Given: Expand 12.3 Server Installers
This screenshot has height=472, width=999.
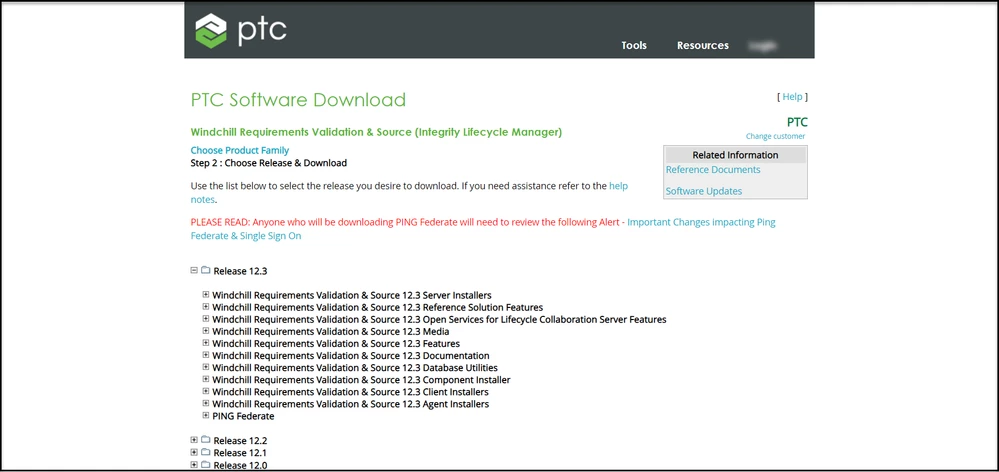Looking at the screenshot, I should (206, 294).
